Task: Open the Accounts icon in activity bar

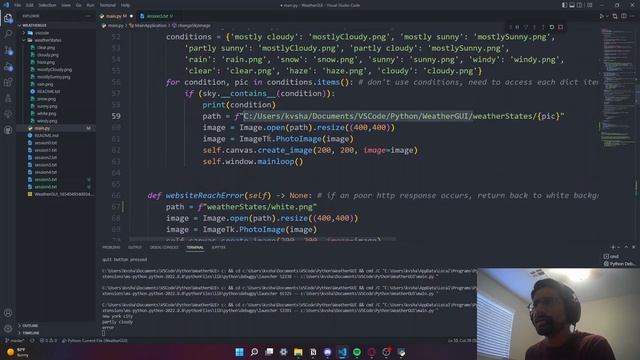Action: pyautogui.click(x=8, y=313)
